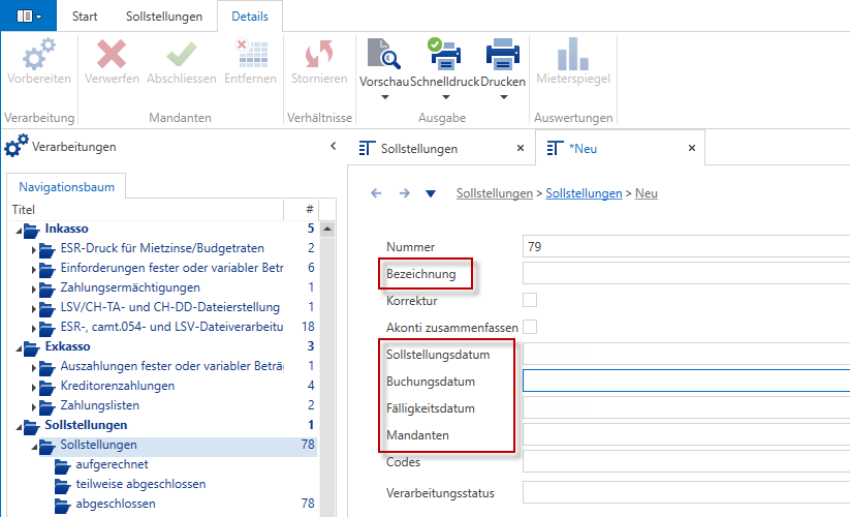850x517 pixels.
Task: Click the Verarbeitungen gears panel icon
Action: pyautogui.click(x=16, y=146)
